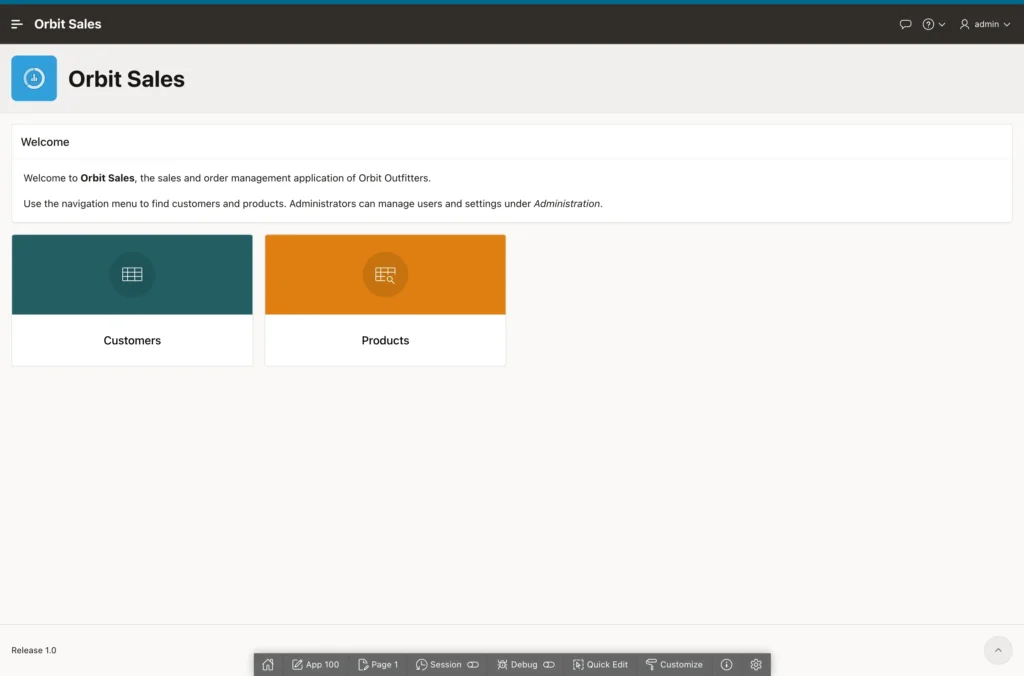Click the Welcome region heading
Viewport: 1024px width, 676px height.
tap(45, 142)
